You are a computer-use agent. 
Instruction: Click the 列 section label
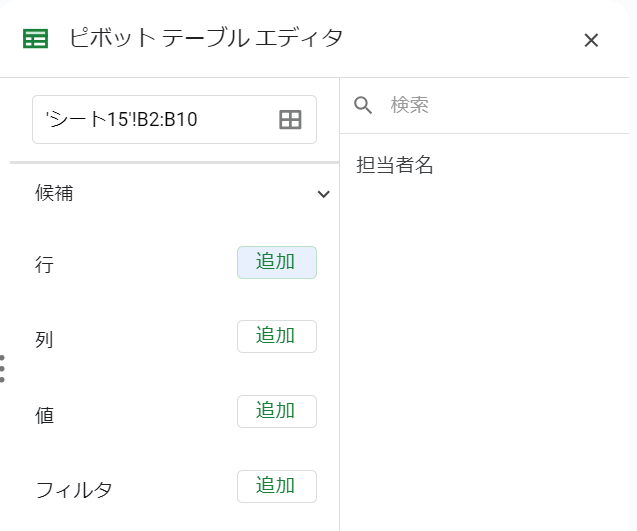point(44,340)
